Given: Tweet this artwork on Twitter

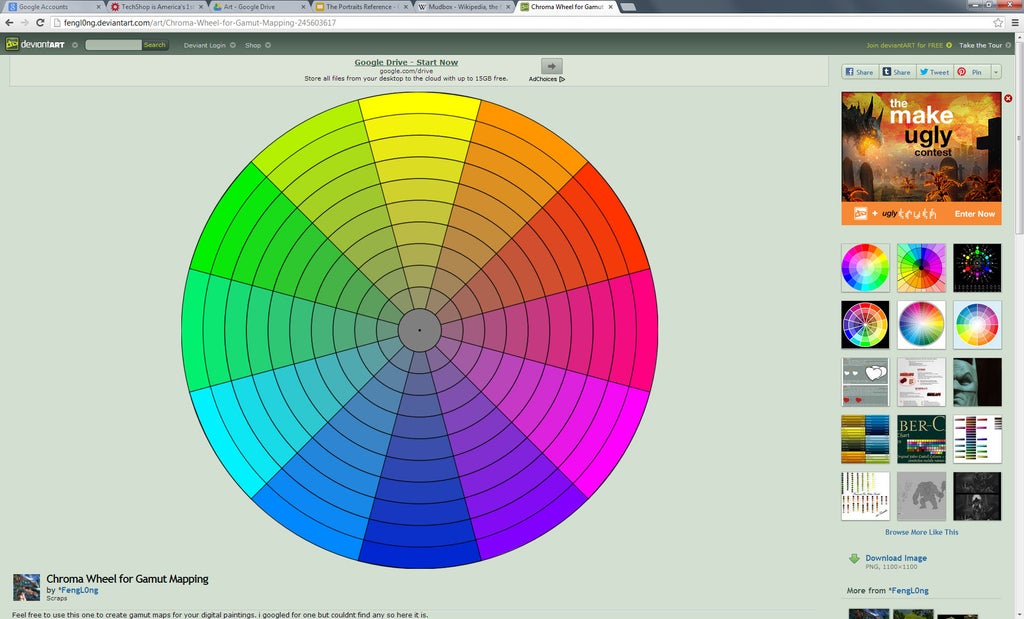Looking at the screenshot, I should click(934, 72).
